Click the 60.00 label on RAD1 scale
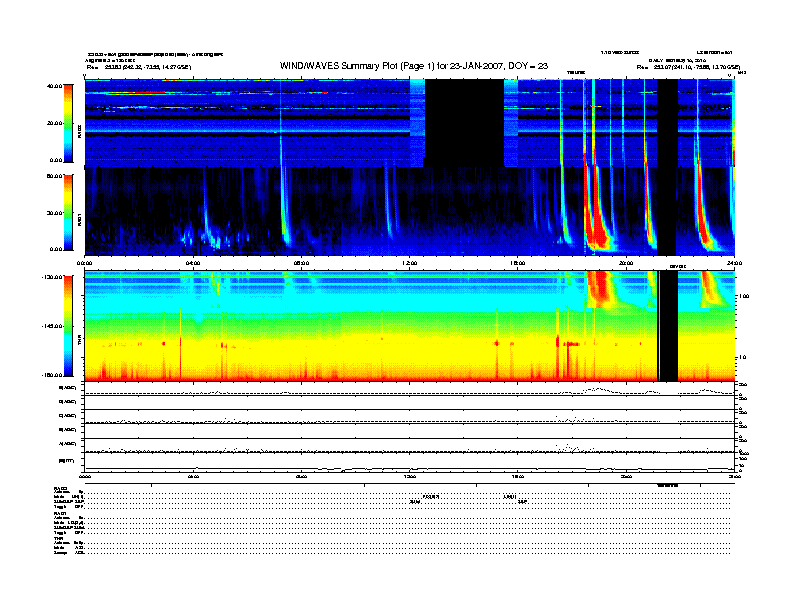This screenshot has height=612, width=792. [x=55, y=176]
